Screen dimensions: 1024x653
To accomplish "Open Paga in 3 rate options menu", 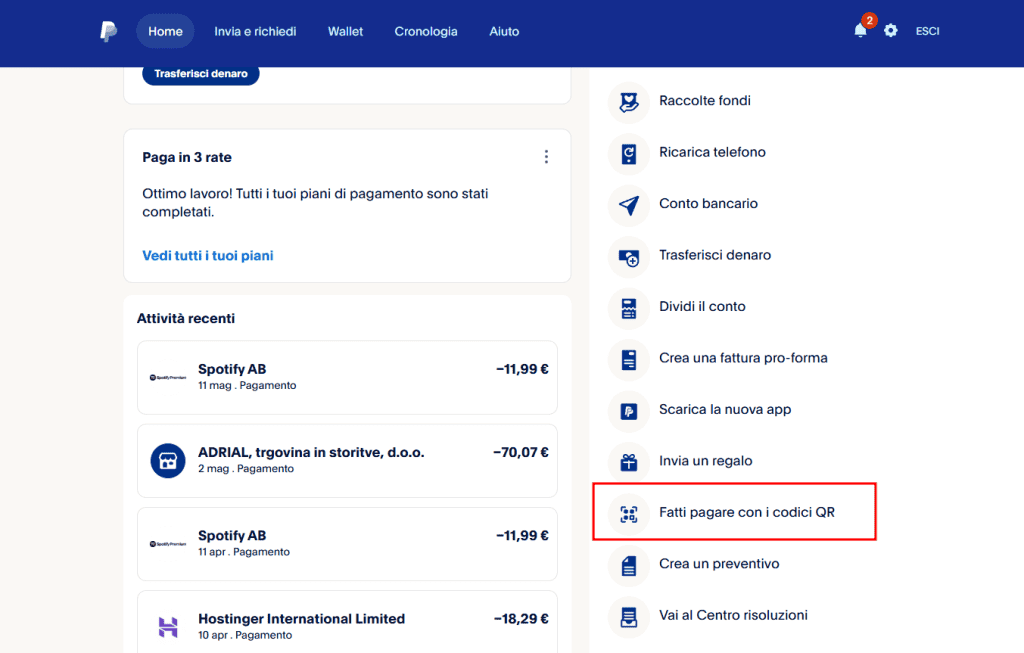I will [x=546, y=157].
